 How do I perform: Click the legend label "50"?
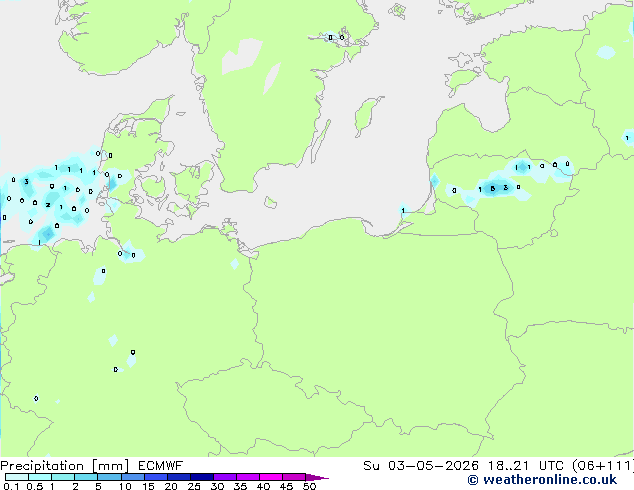pyautogui.click(x=309, y=486)
